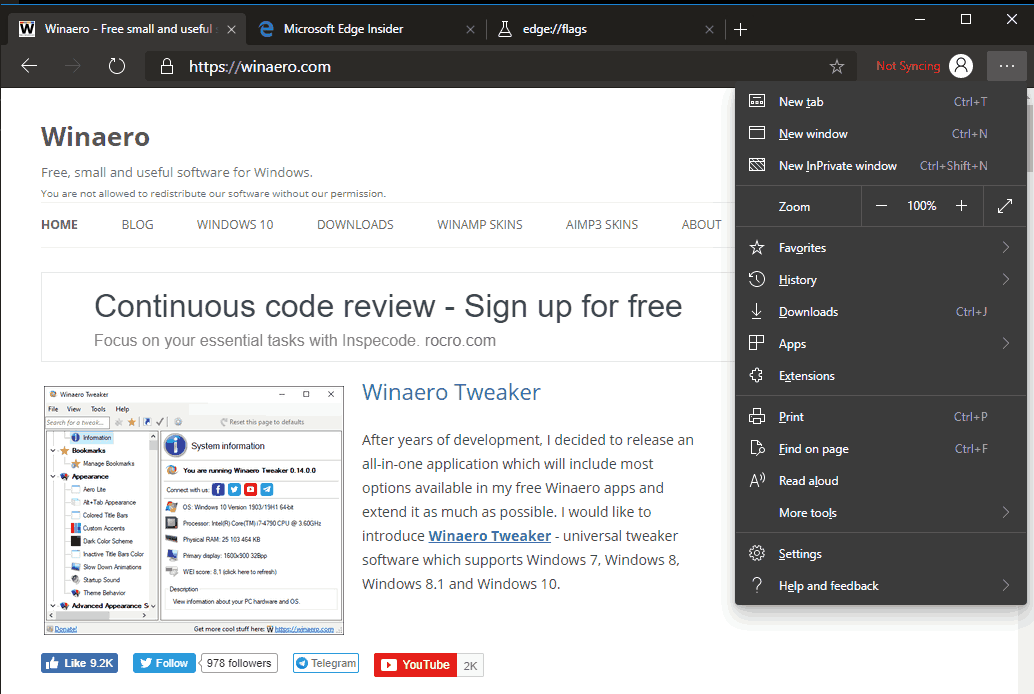Increase zoom with plus button
Image resolution: width=1034 pixels, height=694 pixels.
[961, 206]
